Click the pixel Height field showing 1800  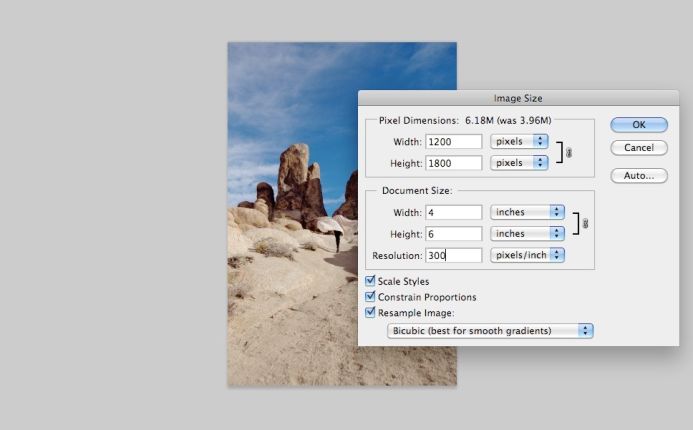tap(454, 163)
